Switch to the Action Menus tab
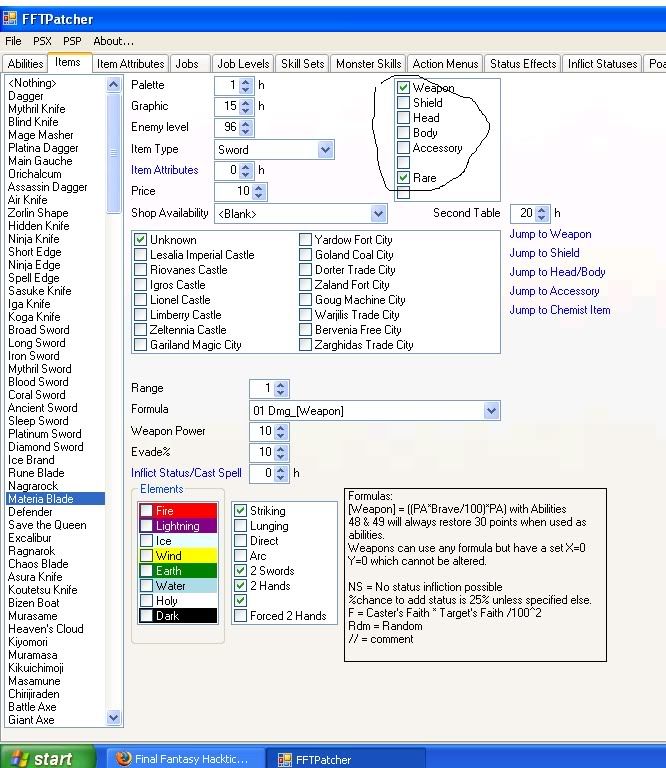This screenshot has width=666, height=768. tap(445, 64)
